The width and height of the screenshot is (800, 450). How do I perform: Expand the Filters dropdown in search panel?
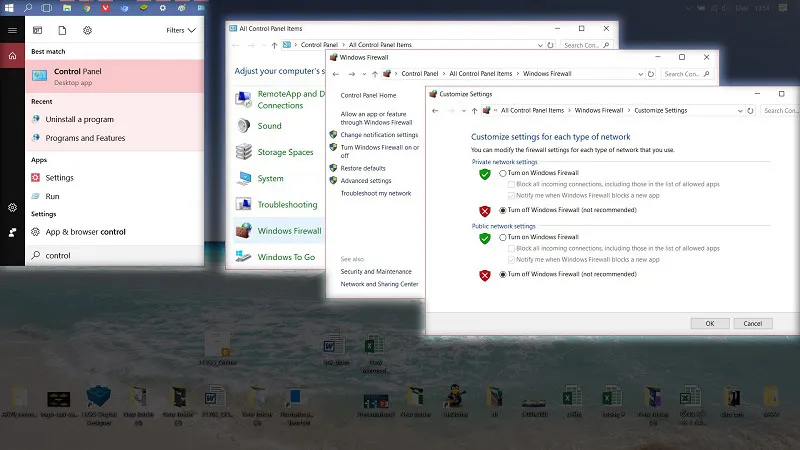(x=180, y=30)
